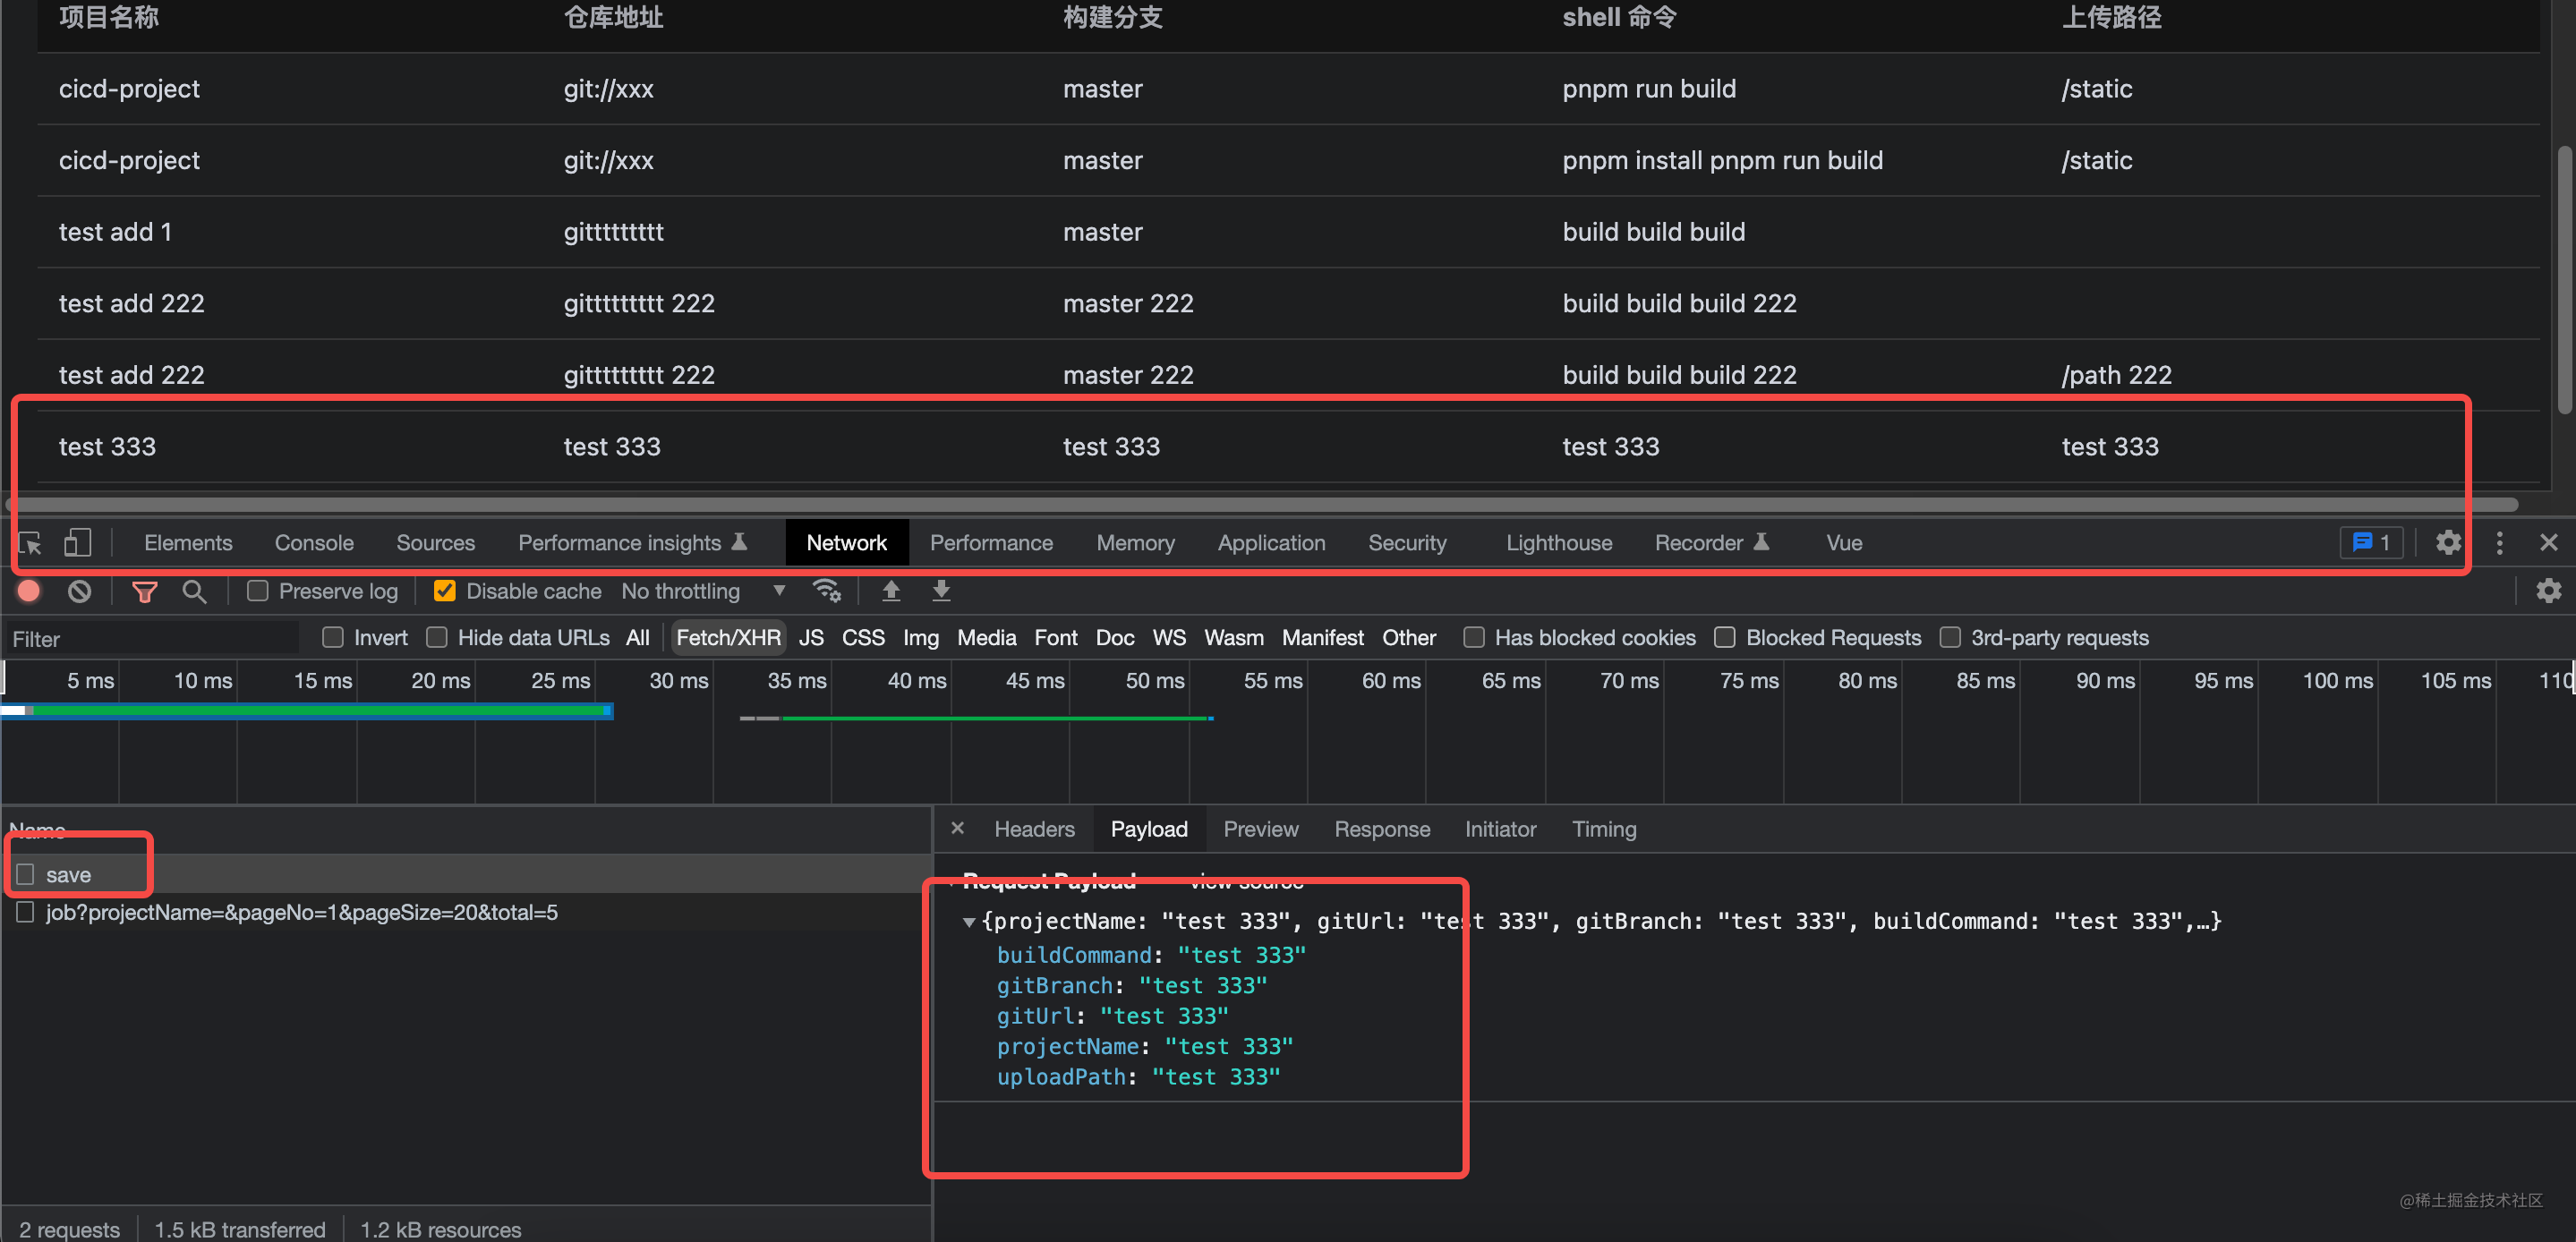Filter requests by Doc type
This screenshot has height=1242, width=2576.
(x=1115, y=637)
